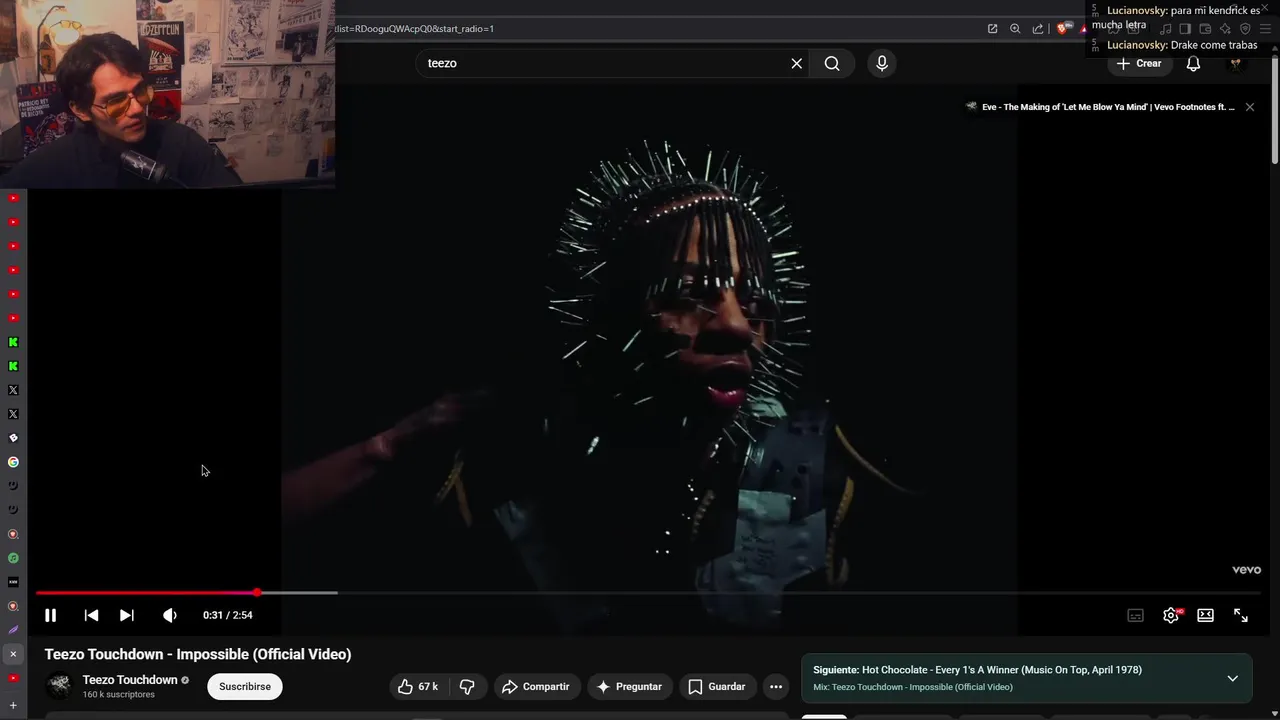Open the Teezo Touchdown channel name link
The height and width of the screenshot is (720, 1280).
[130, 680]
